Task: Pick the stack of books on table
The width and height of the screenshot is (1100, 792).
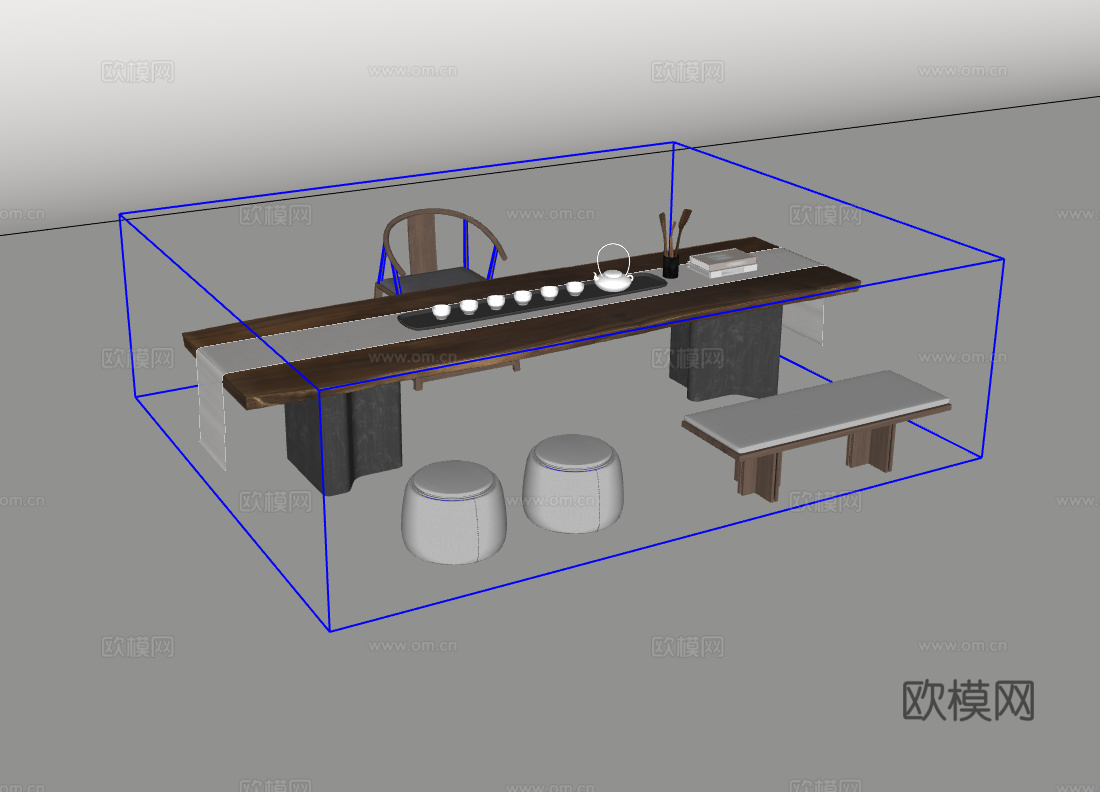Action: pyautogui.click(x=723, y=263)
